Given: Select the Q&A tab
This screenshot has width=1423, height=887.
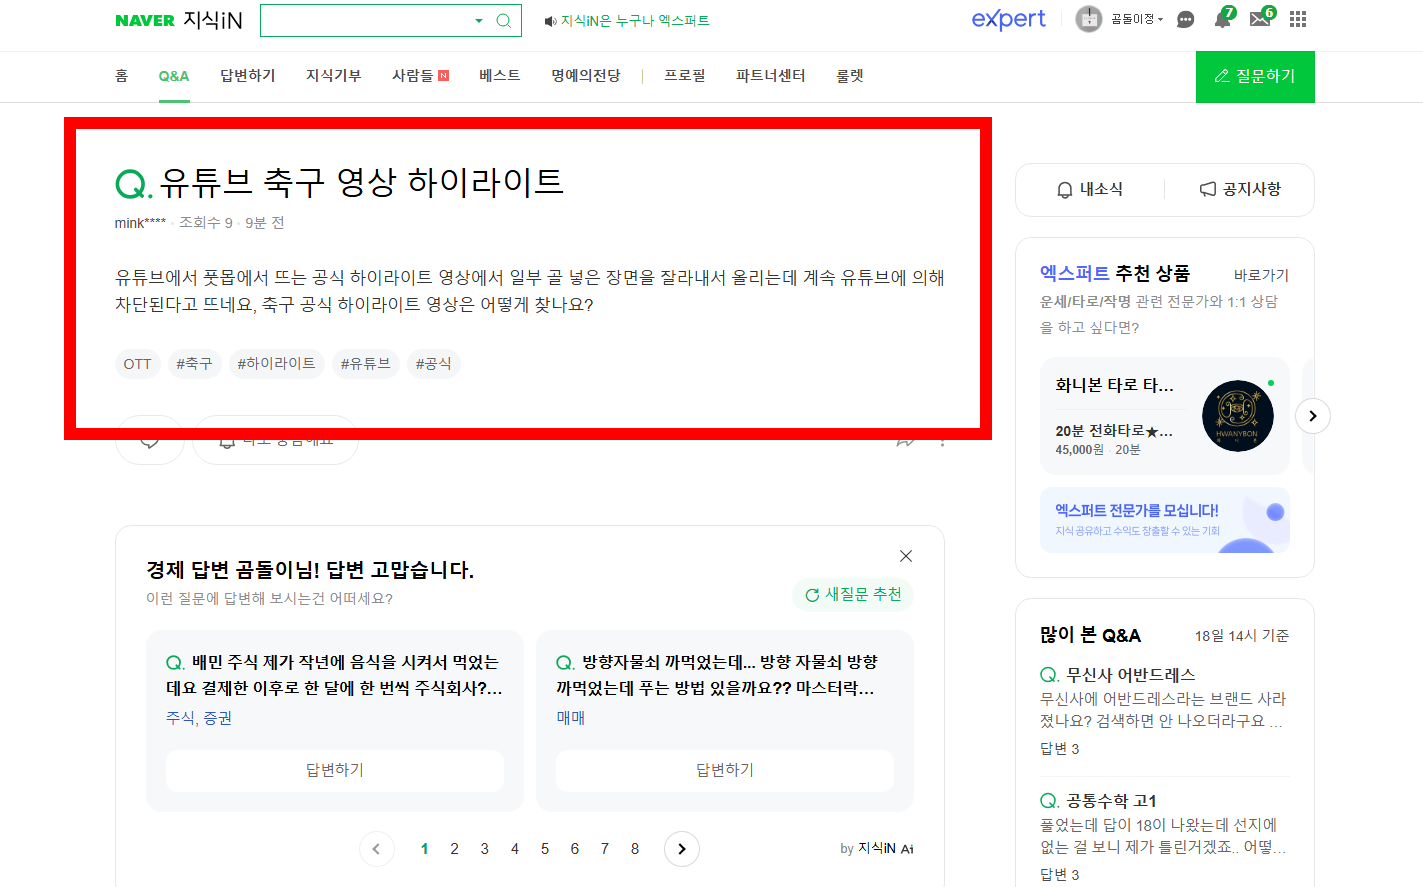Looking at the screenshot, I should [173, 76].
